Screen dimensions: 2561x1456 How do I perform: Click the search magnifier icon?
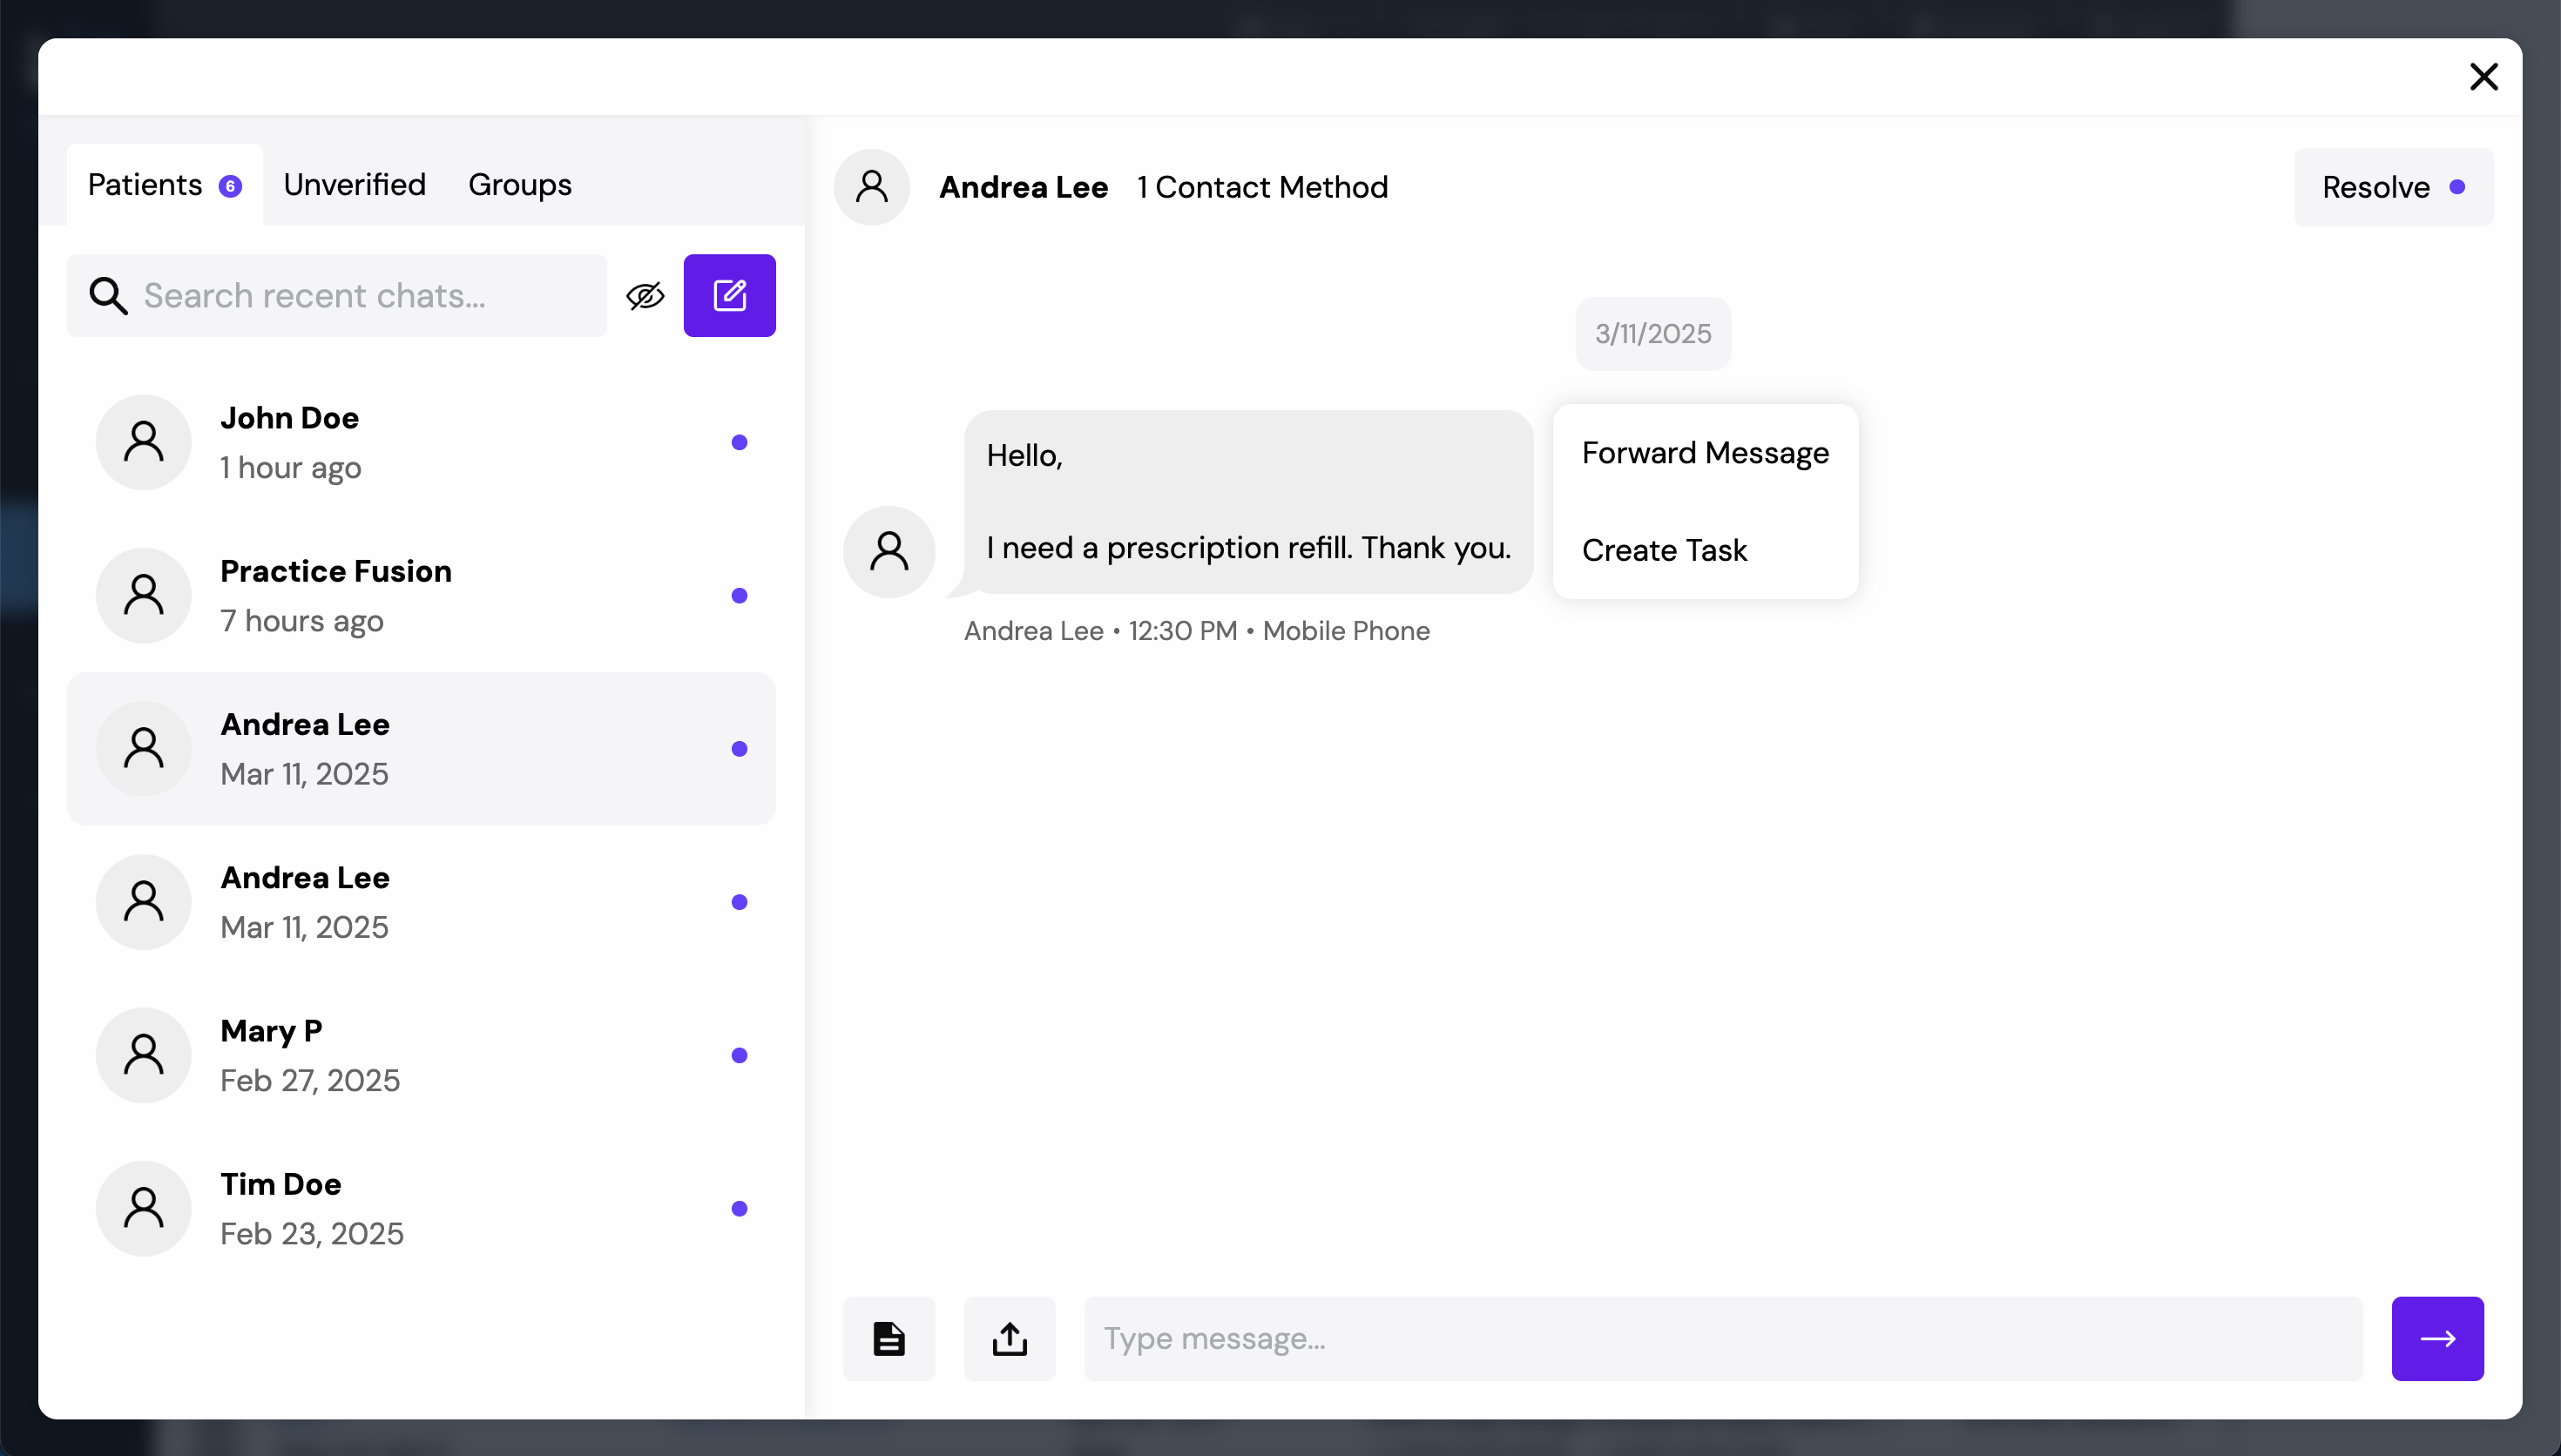coord(108,296)
